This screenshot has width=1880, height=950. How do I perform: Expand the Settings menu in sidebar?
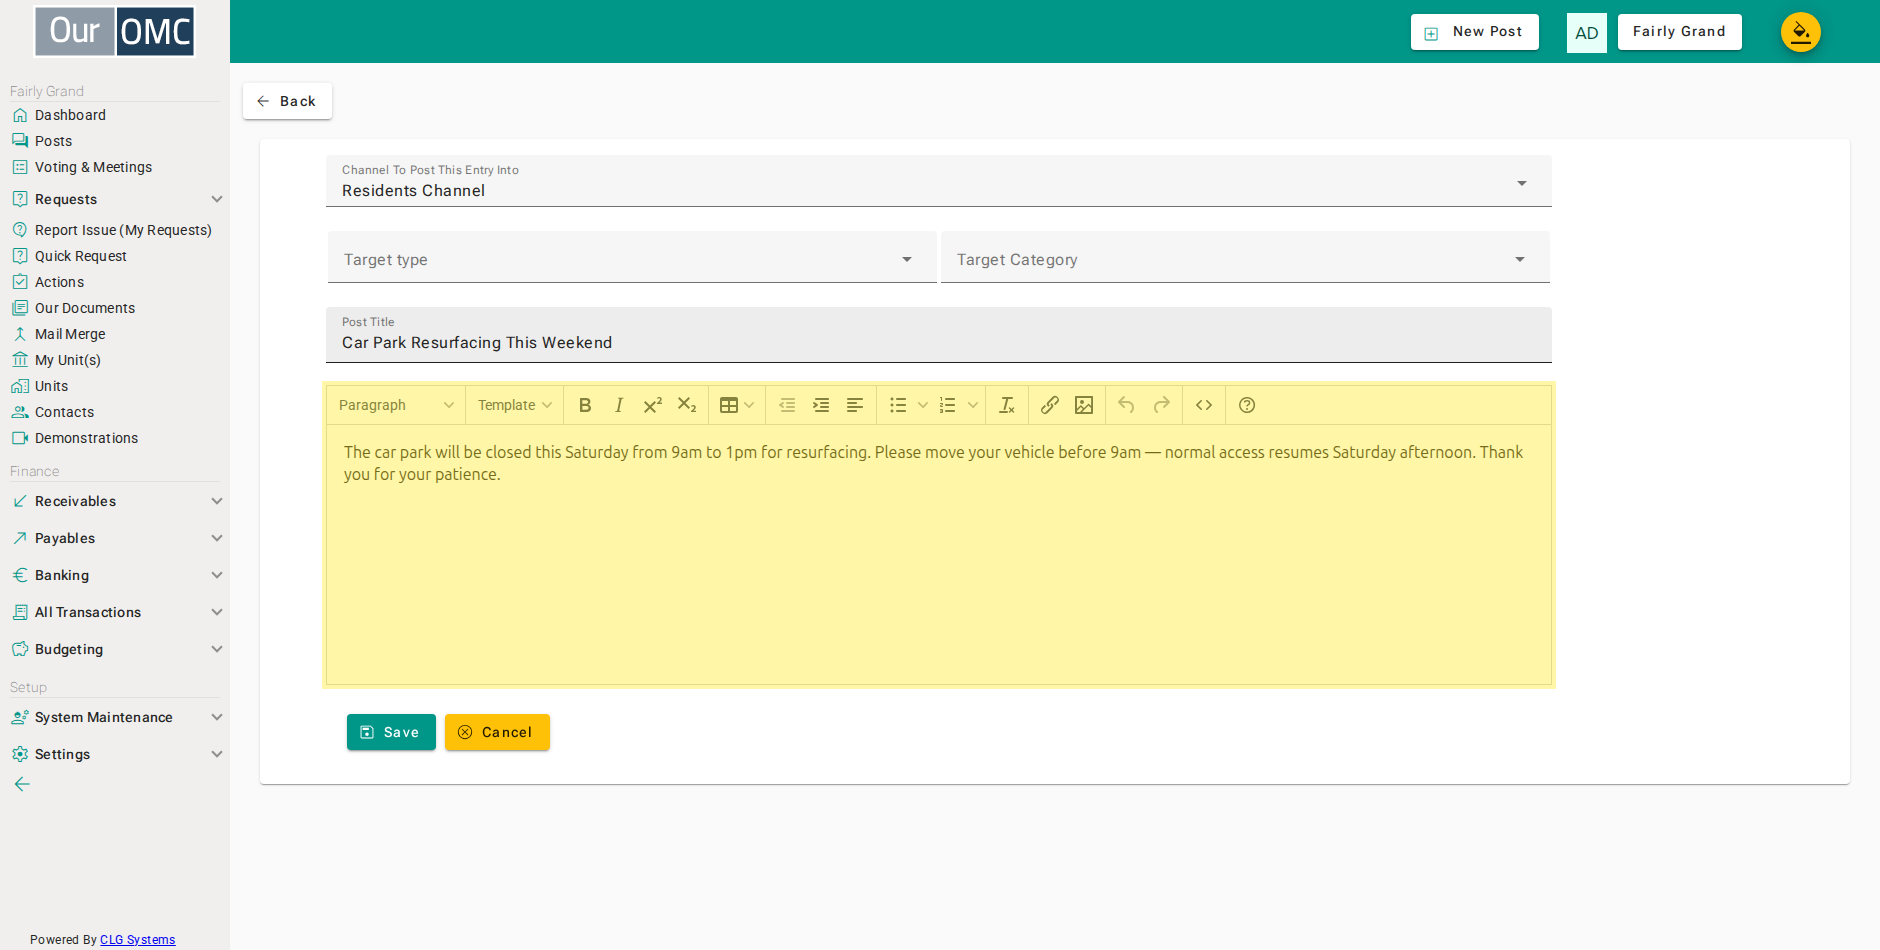point(116,754)
